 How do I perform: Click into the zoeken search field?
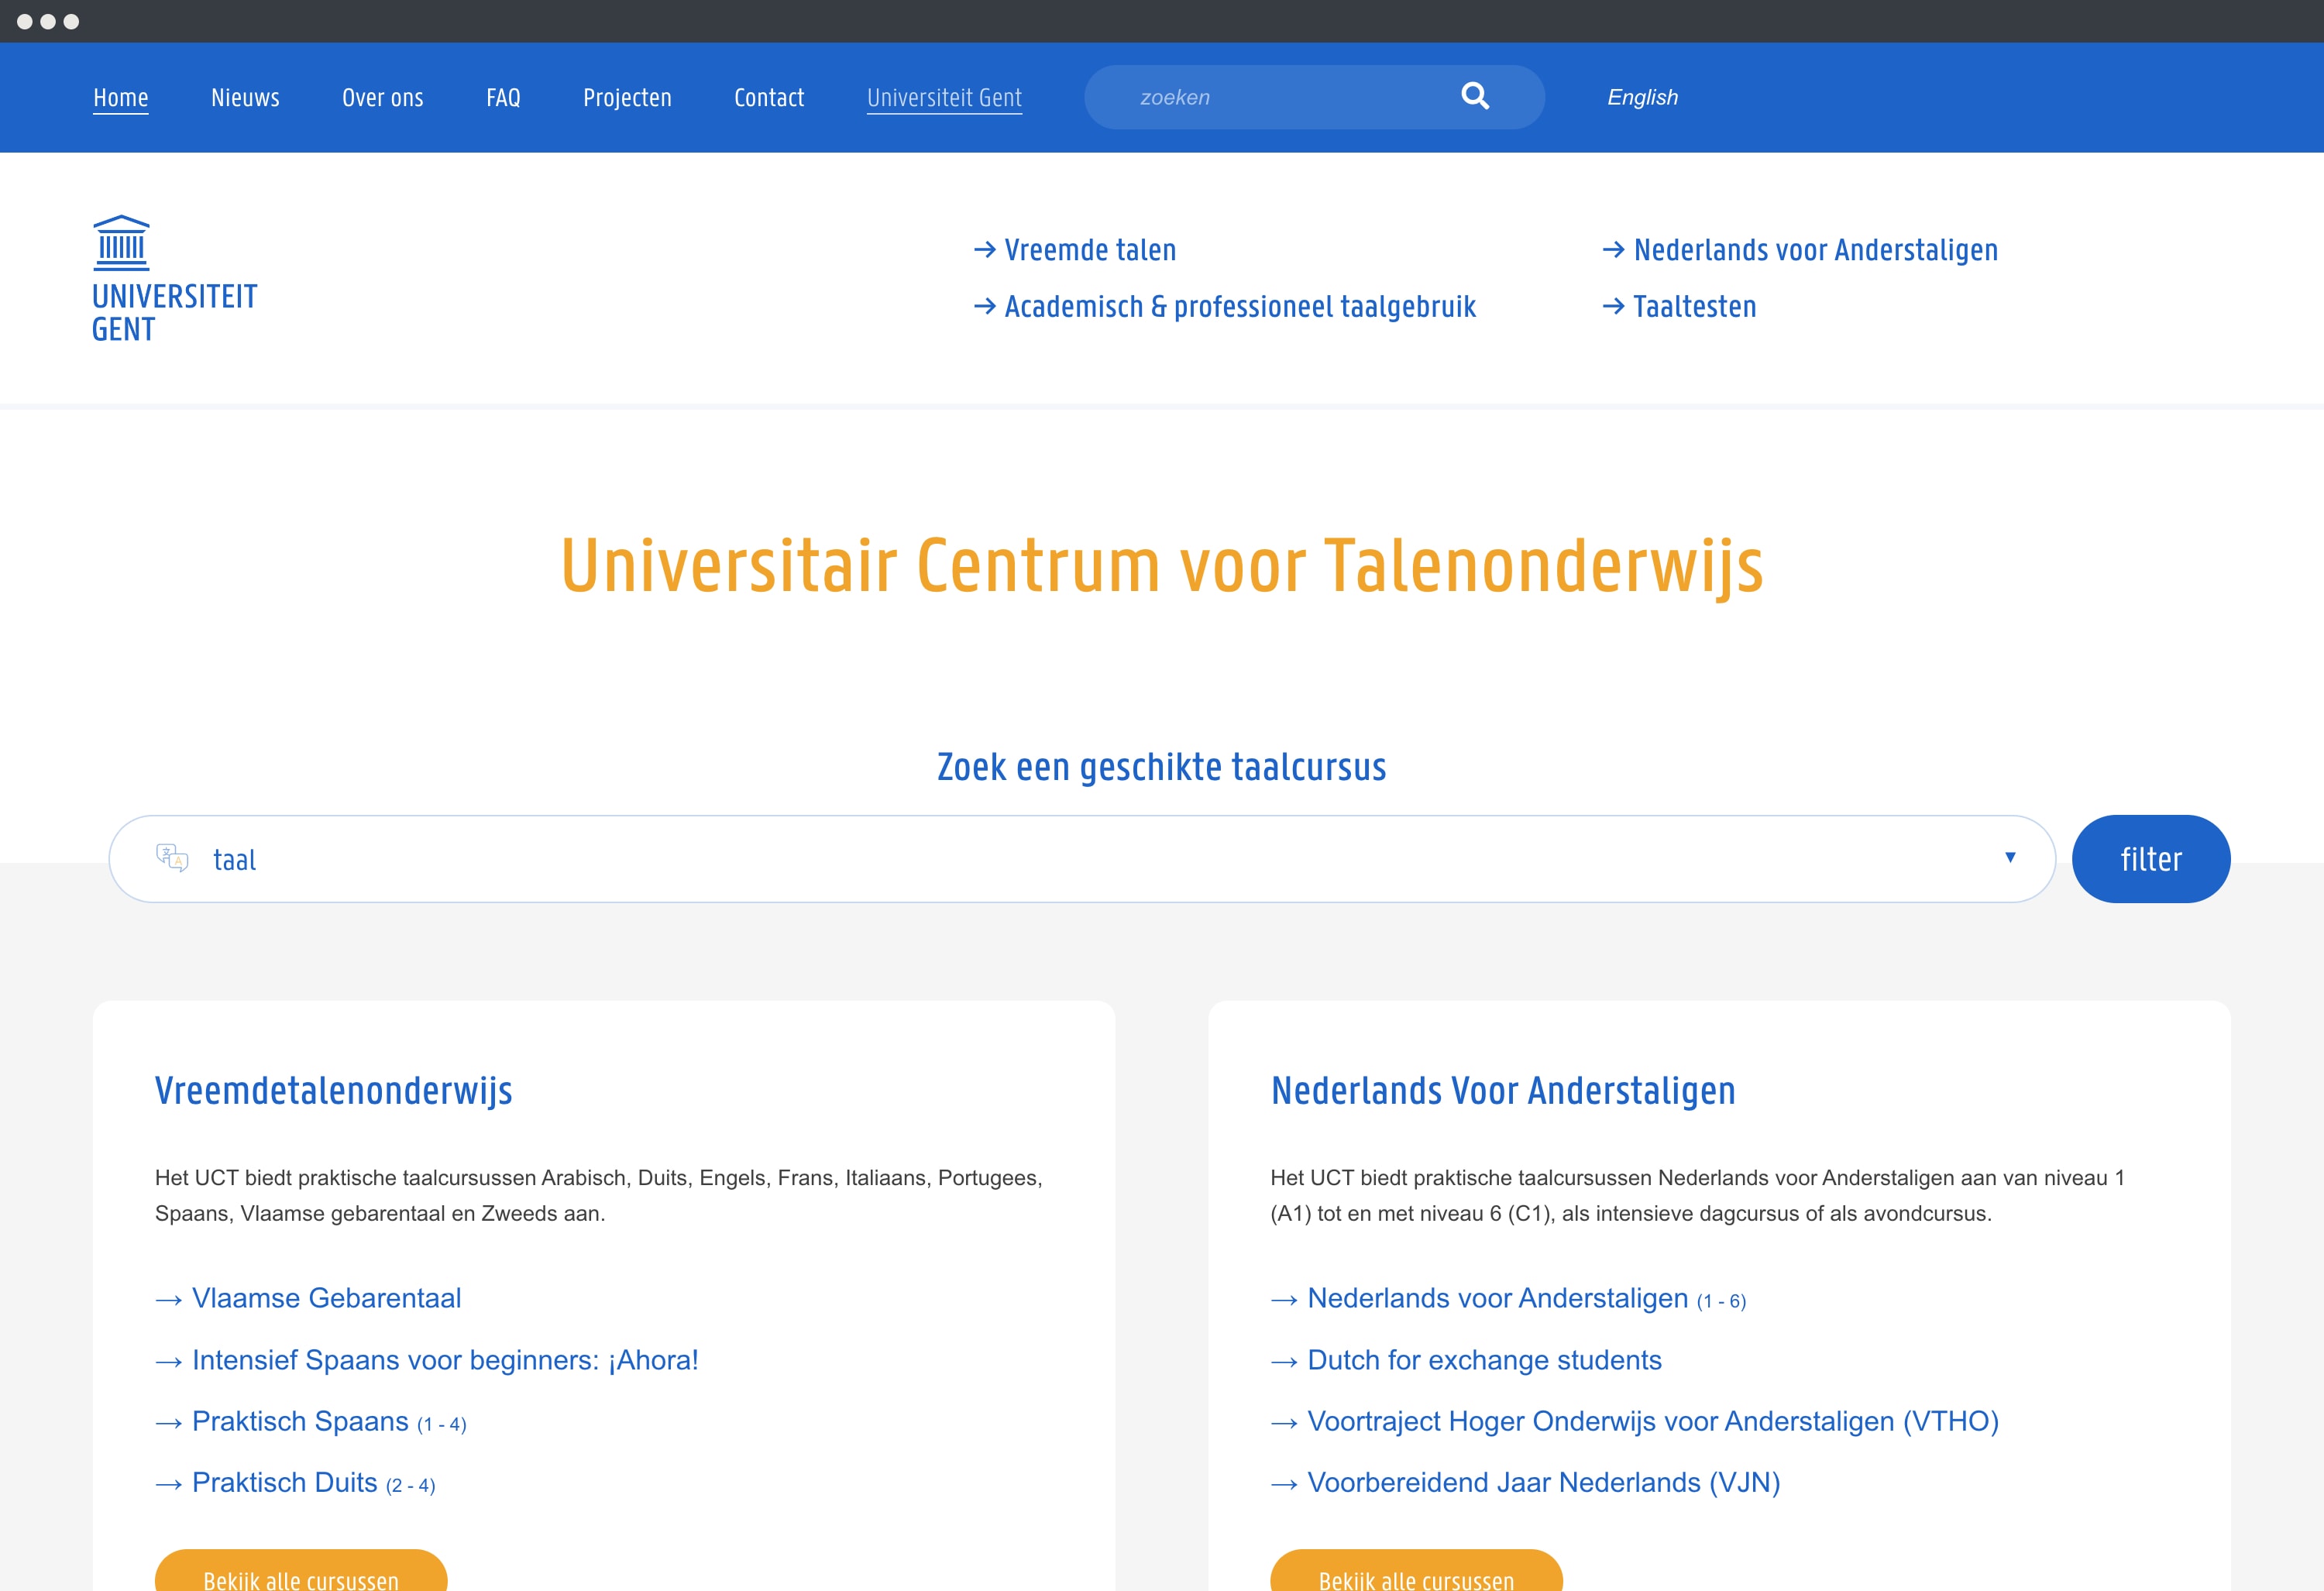(x=1280, y=98)
